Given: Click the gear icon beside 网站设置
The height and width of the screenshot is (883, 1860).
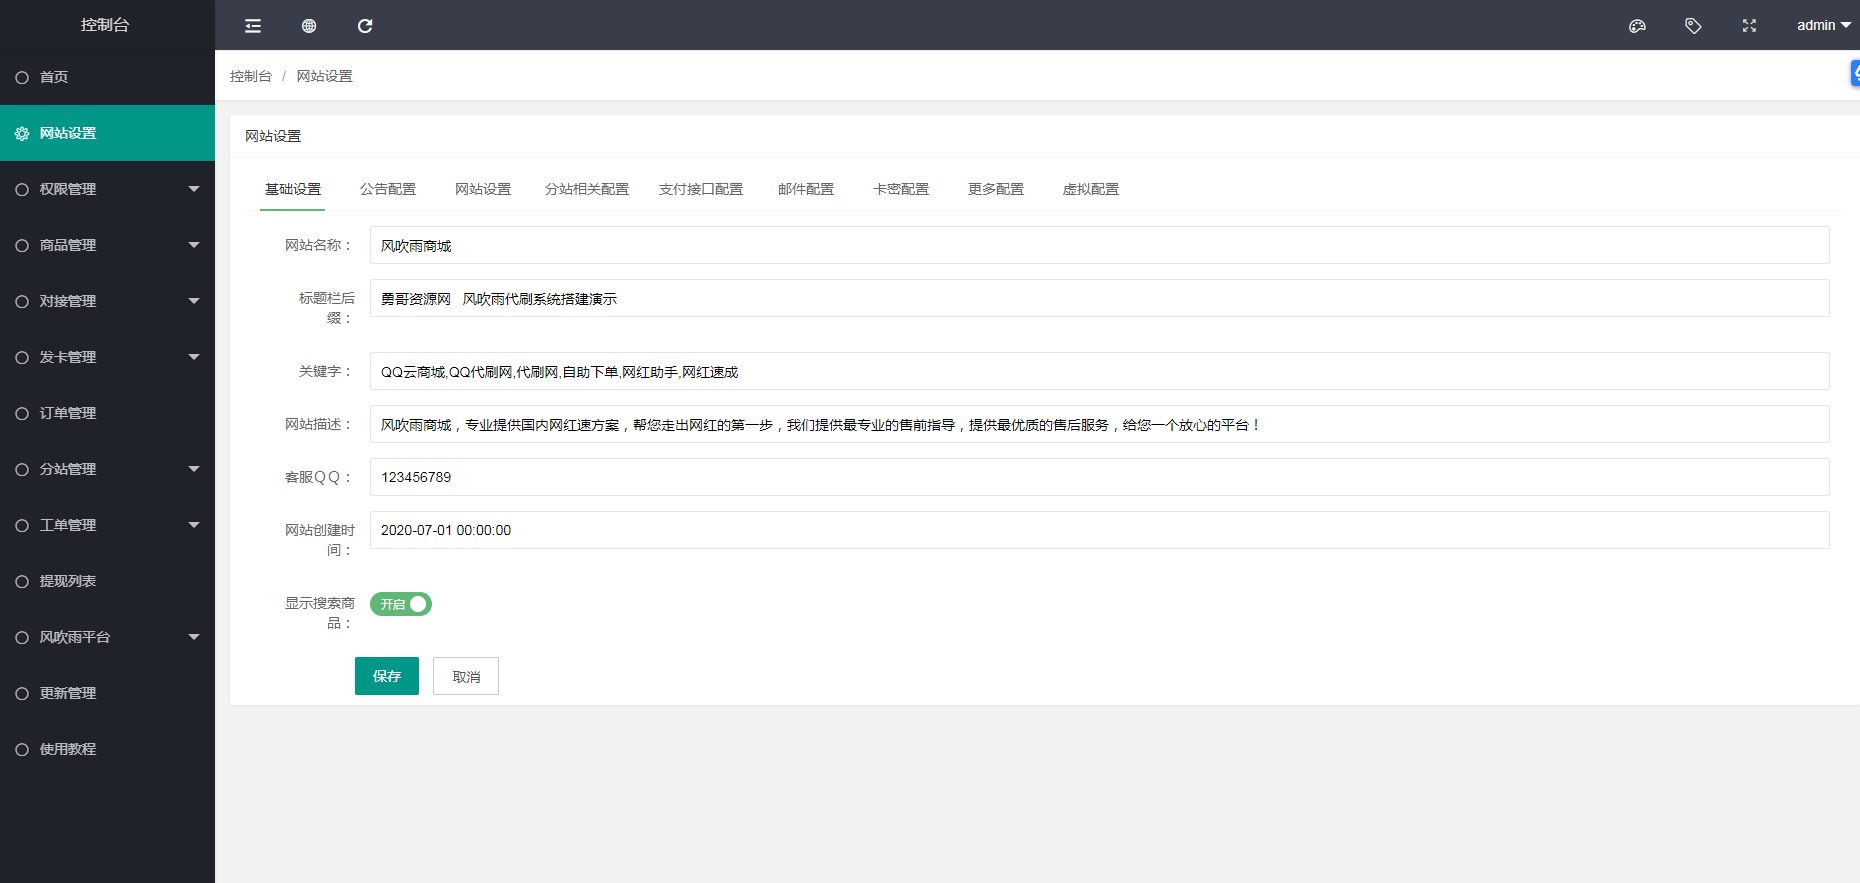Looking at the screenshot, I should 22,133.
